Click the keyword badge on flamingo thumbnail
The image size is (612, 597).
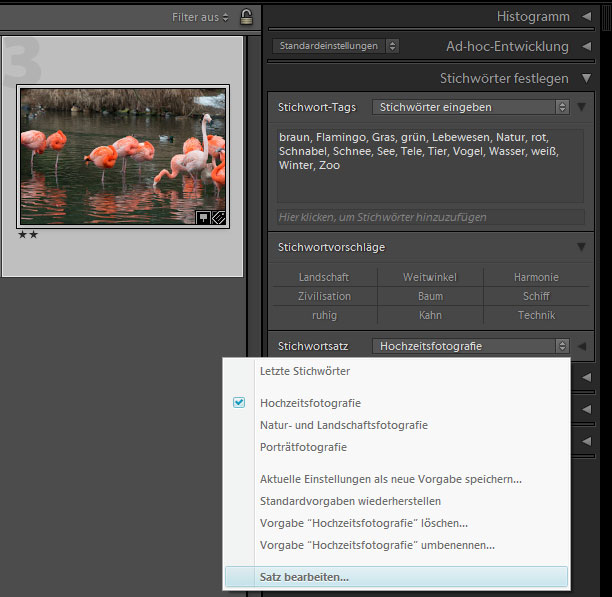click(218, 217)
